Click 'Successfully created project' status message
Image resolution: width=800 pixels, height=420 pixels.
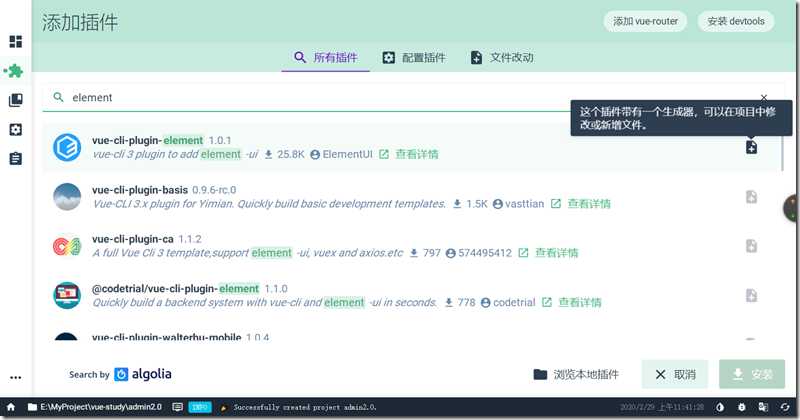pos(305,407)
